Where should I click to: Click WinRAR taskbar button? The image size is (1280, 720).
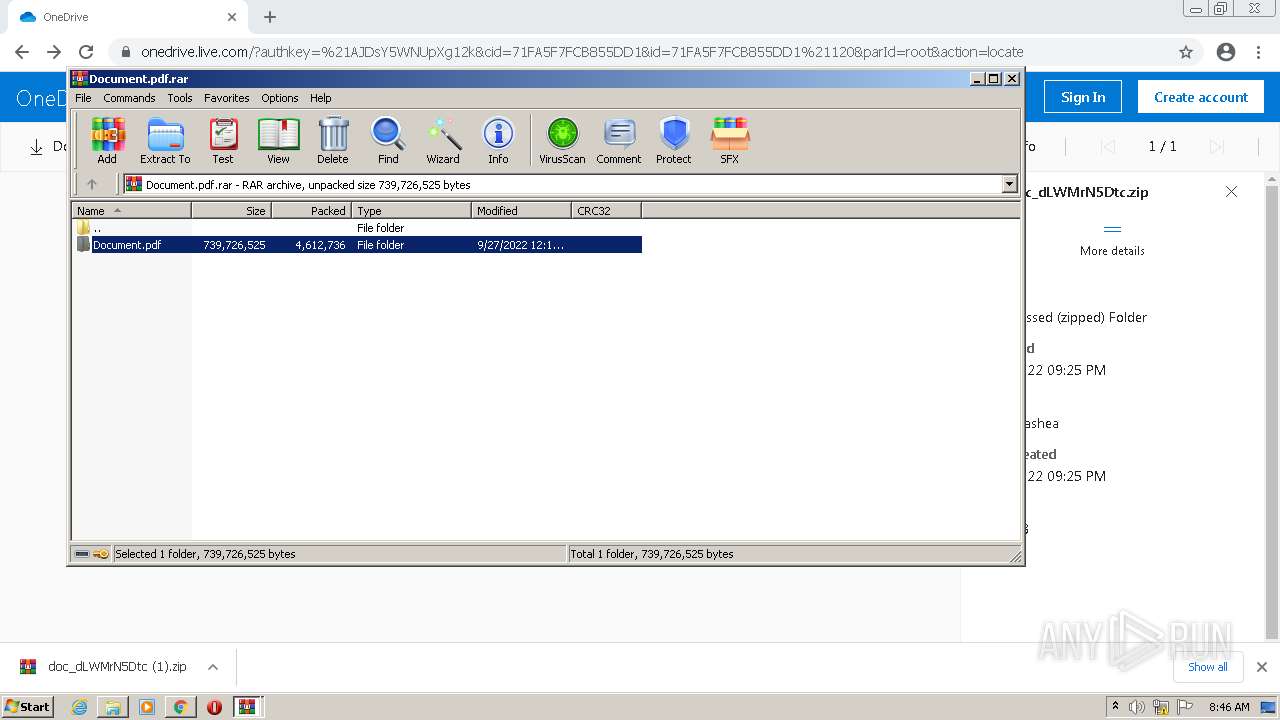247,707
